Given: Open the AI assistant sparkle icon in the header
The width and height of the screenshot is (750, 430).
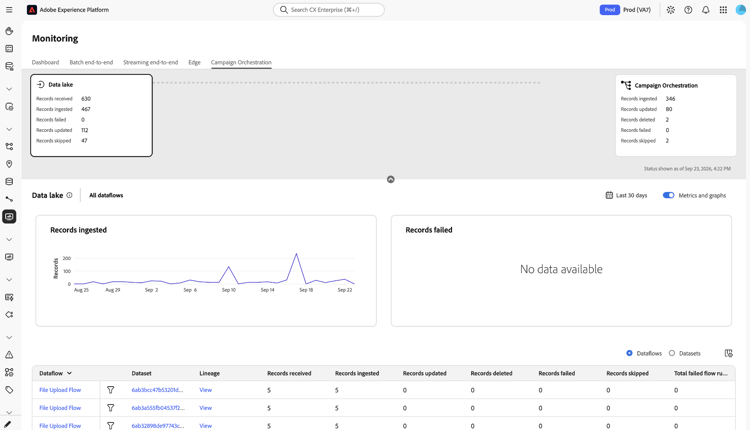Looking at the screenshot, I should click(x=671, y=10).
